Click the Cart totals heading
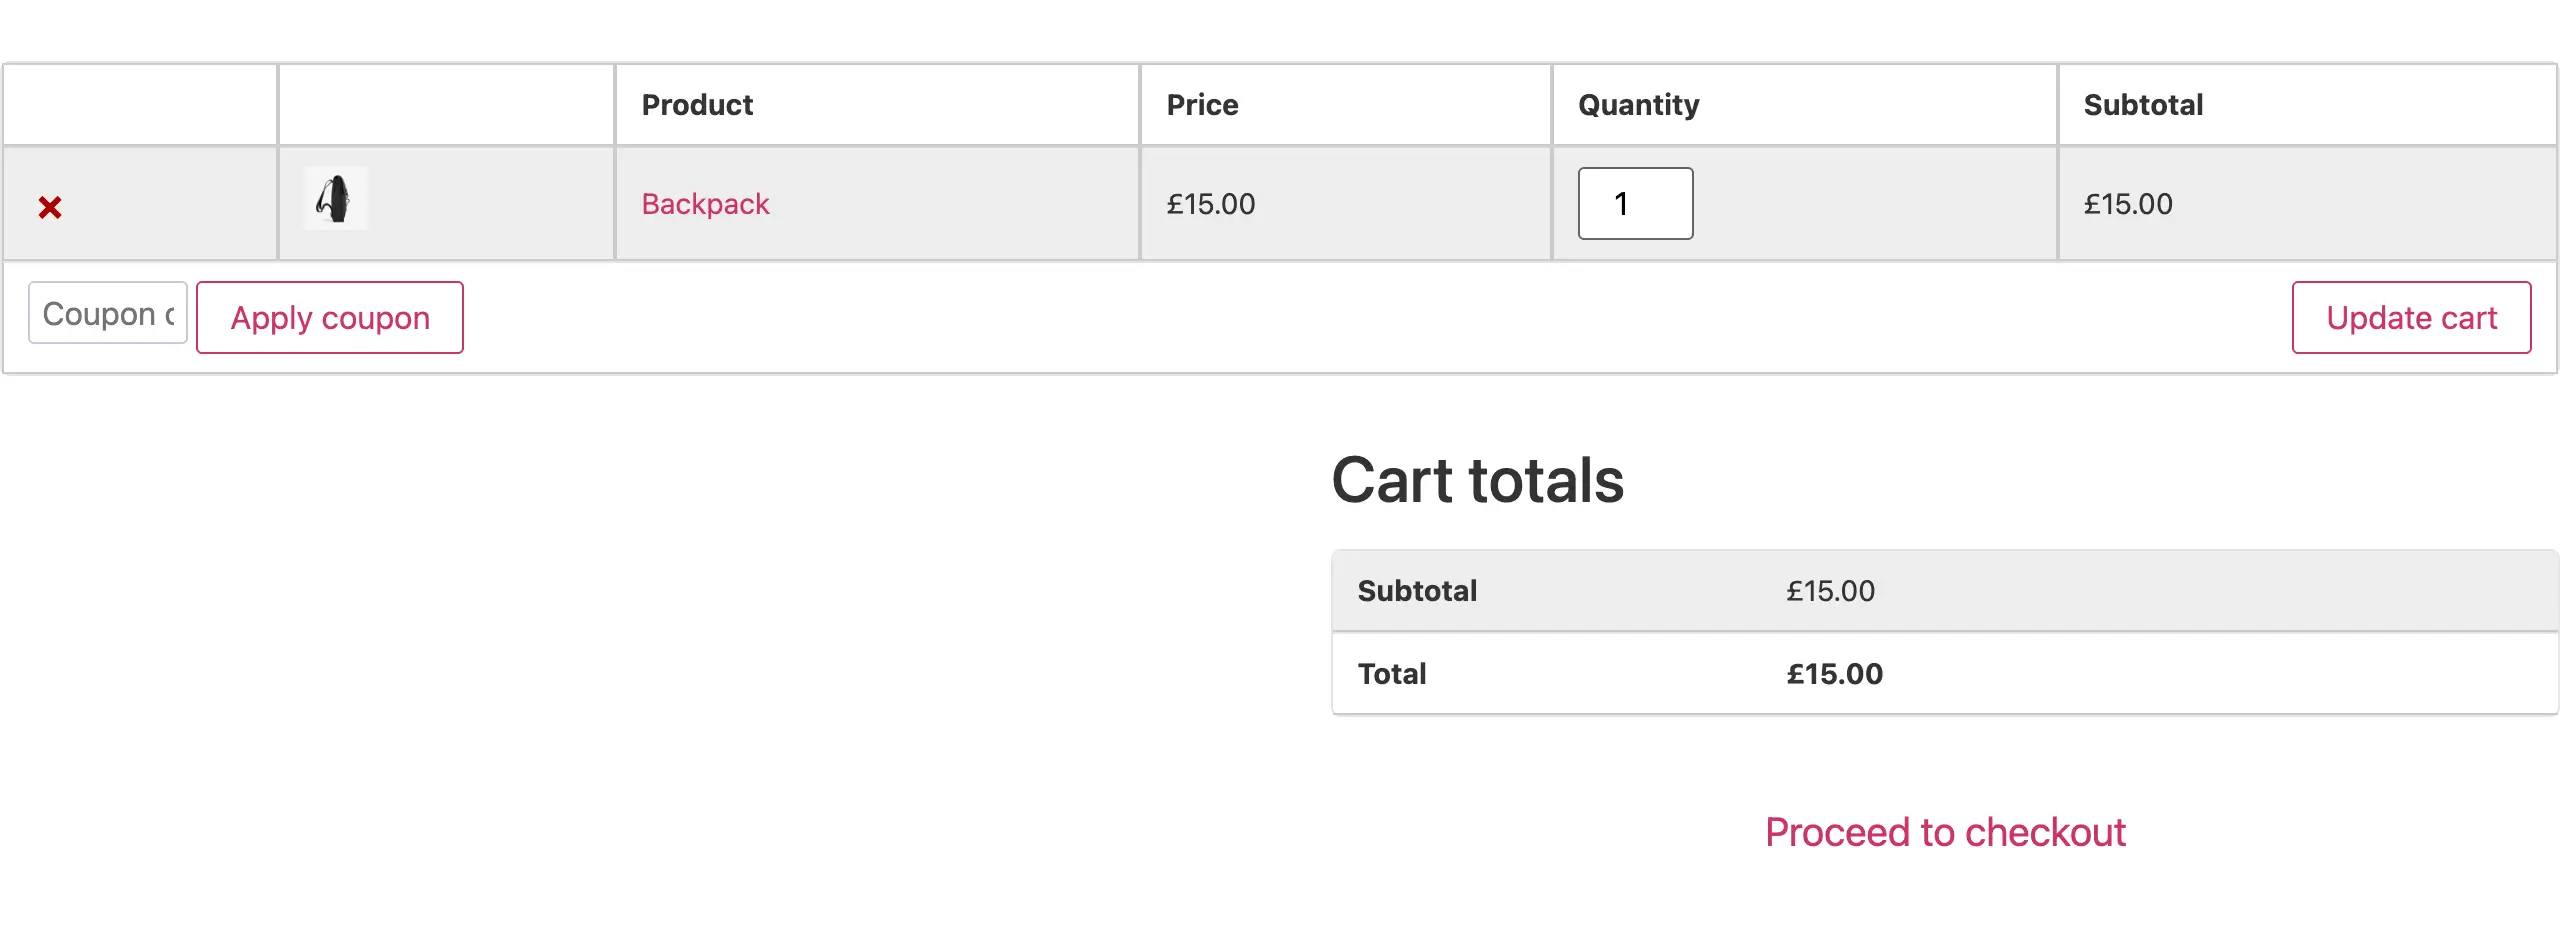This screenshot has width=2560, height=930. (x=1477, y=481)
